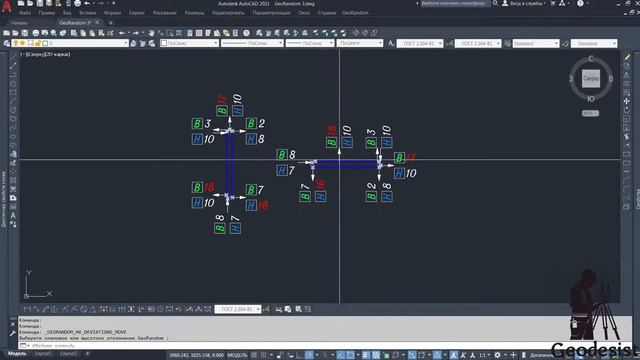Close the command line panel with X
Image resolution: width=640 pixels, height=360 pixels.
click(13, 324)
